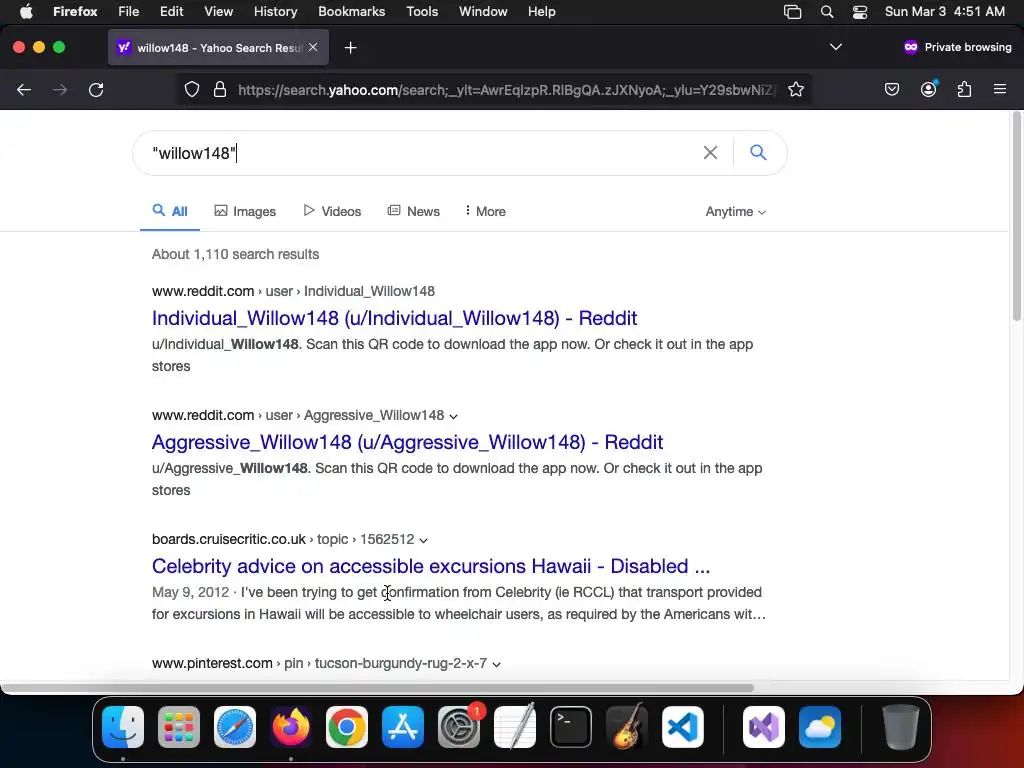The image size is (1024, 768).
Task: Open the Individual_Willow148 Reddit result link
Action: pyautogui.click(x=394, y=318)
